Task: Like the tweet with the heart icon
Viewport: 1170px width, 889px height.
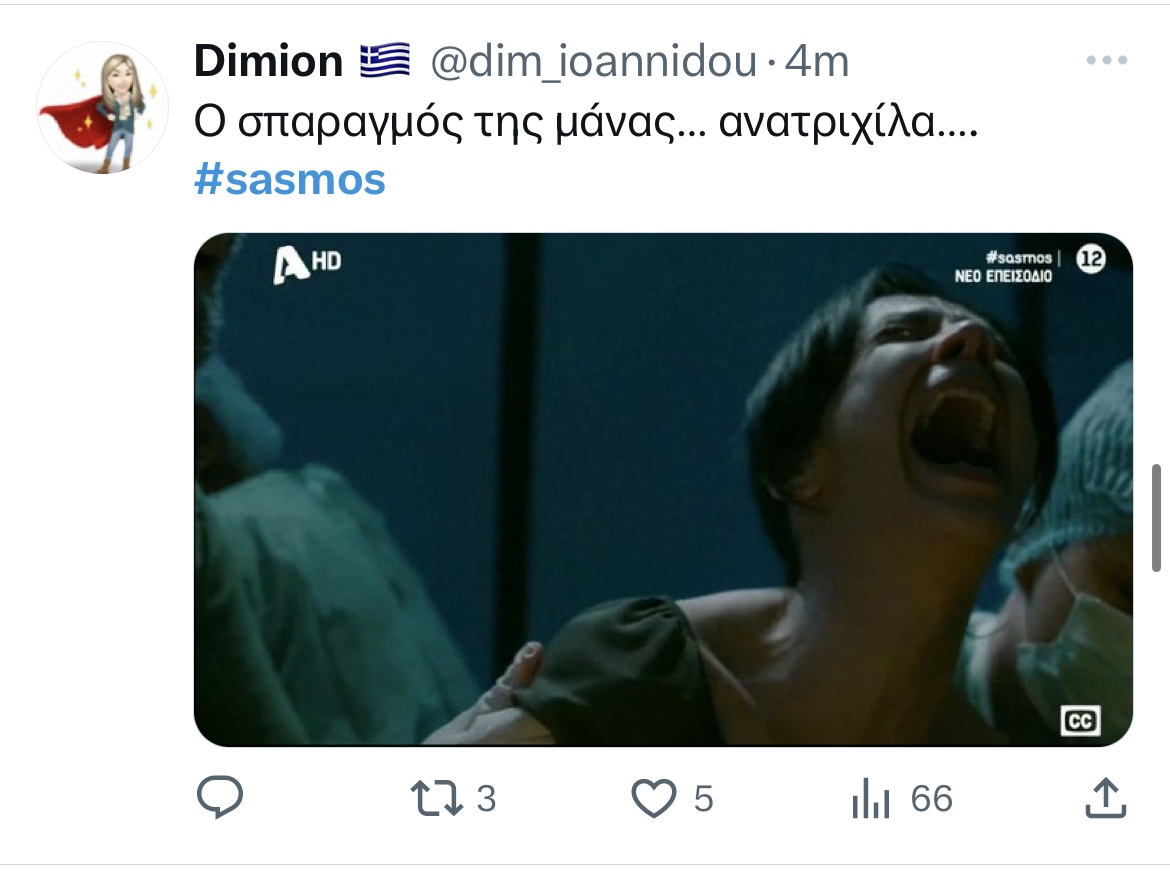Action: click(654, 798)
